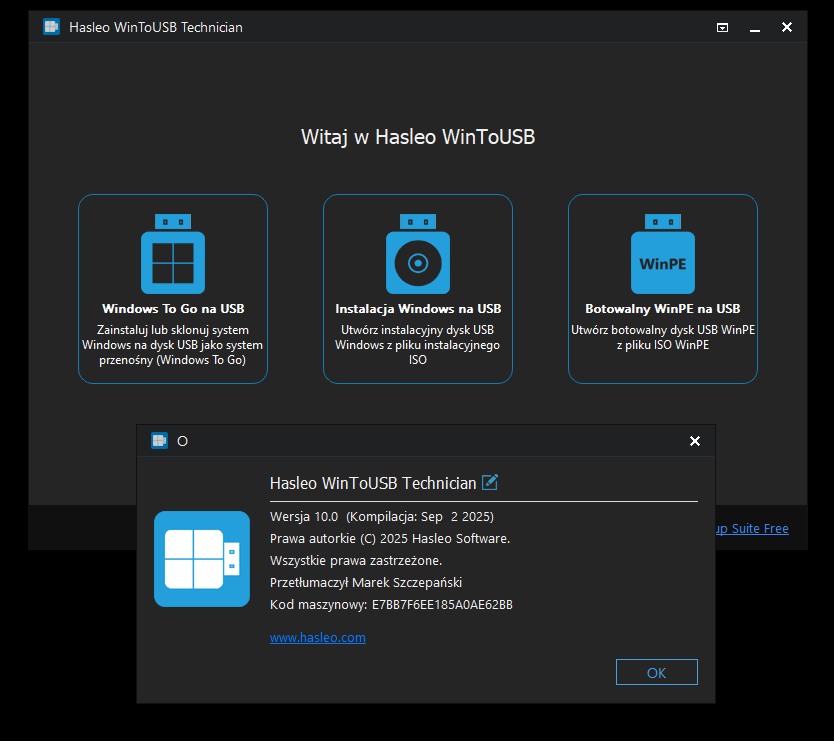This screenshot has width=834, height=741.
Task: Click the Witaj w Hasleo WinToUSB heading
Action: [418, 137]
